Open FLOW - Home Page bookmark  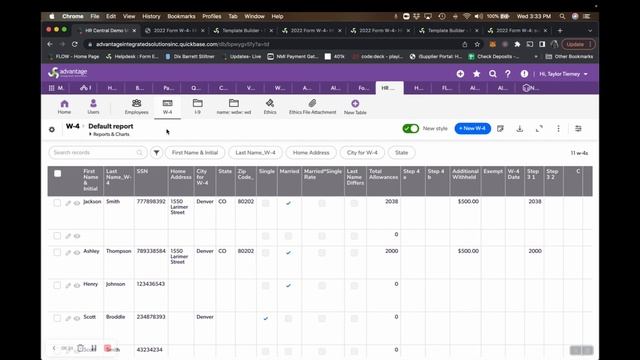(74, 57)
